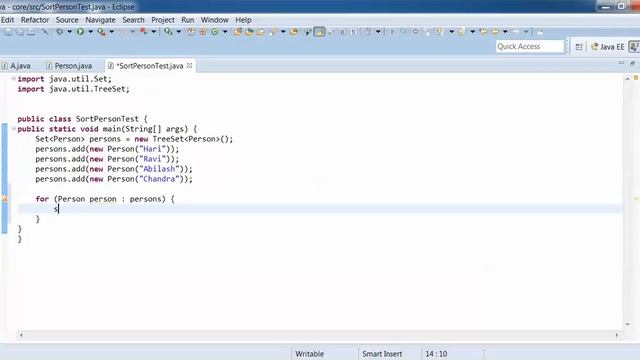
Task: Click the Run Last Tool icon next to Run
Action: click(101, 31)
